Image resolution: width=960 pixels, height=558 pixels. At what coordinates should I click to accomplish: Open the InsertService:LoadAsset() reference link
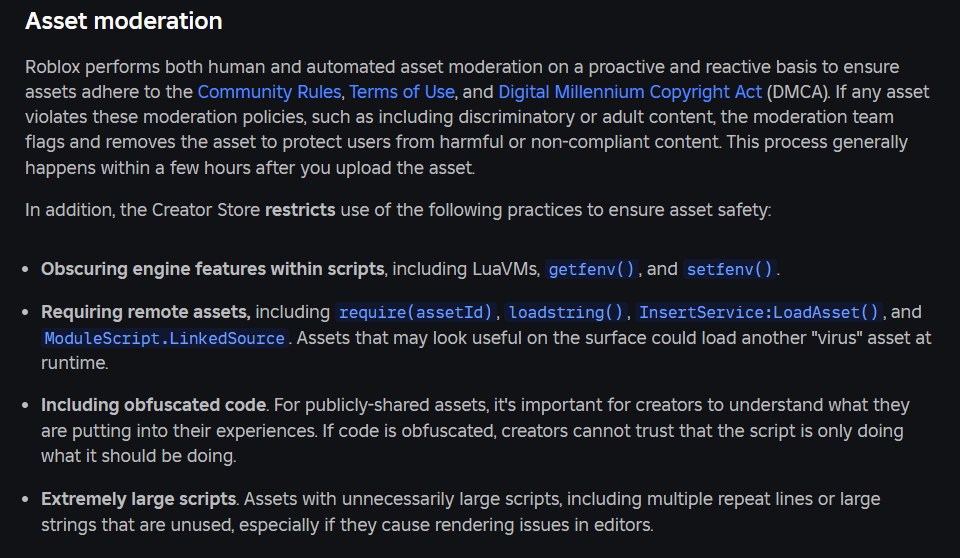tap(759, 312)
